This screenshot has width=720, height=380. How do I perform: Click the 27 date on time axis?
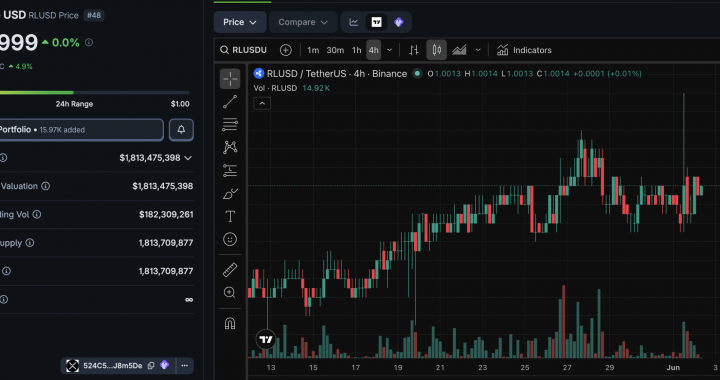(568, 368)
